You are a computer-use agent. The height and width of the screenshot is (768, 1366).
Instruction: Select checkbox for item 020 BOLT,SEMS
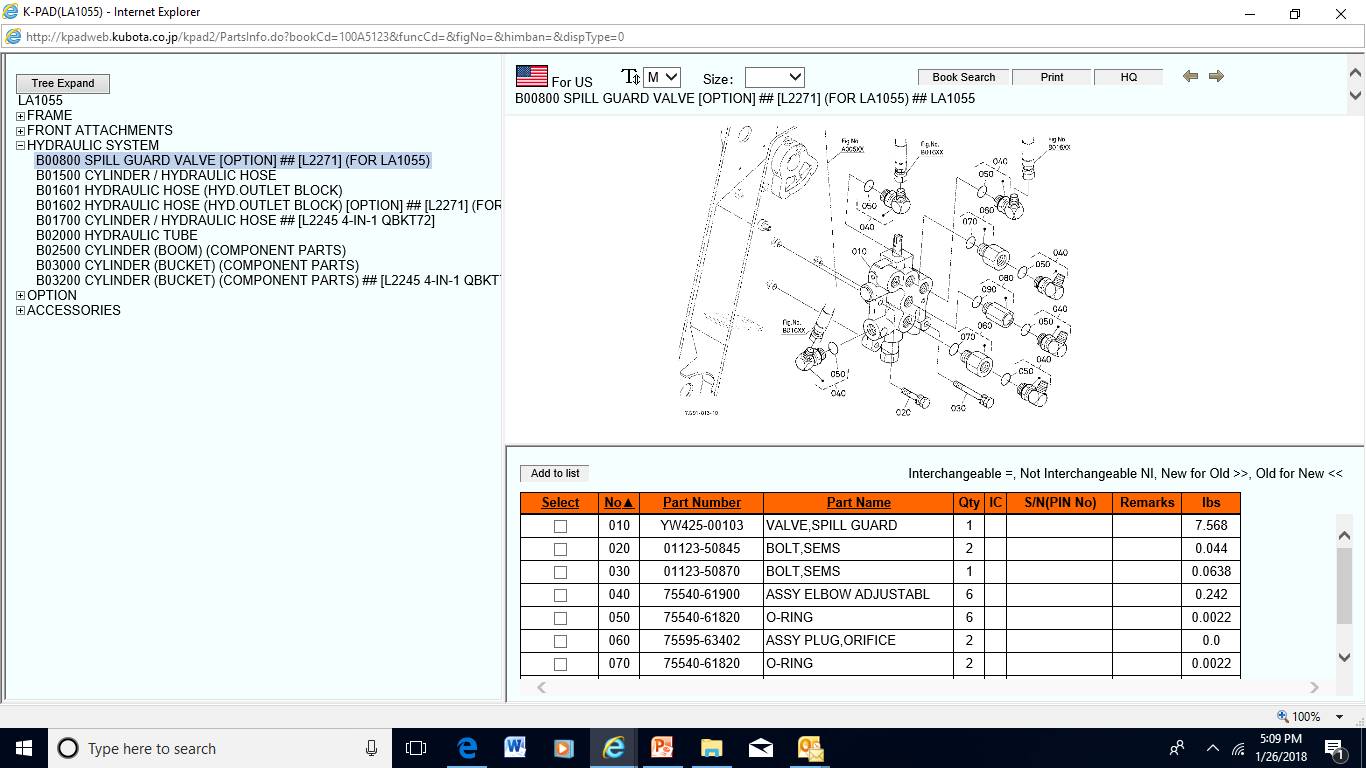[x=560, y=549]
